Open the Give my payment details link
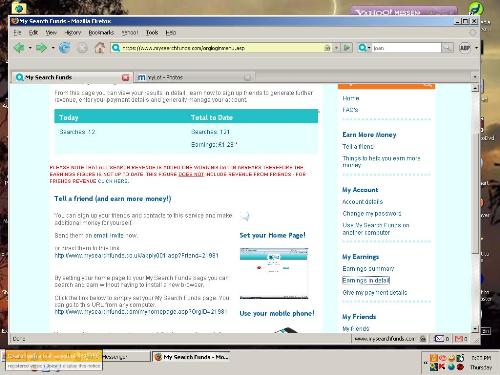The height and width of the screenshot is (375, 500). [x=375, y=292]
